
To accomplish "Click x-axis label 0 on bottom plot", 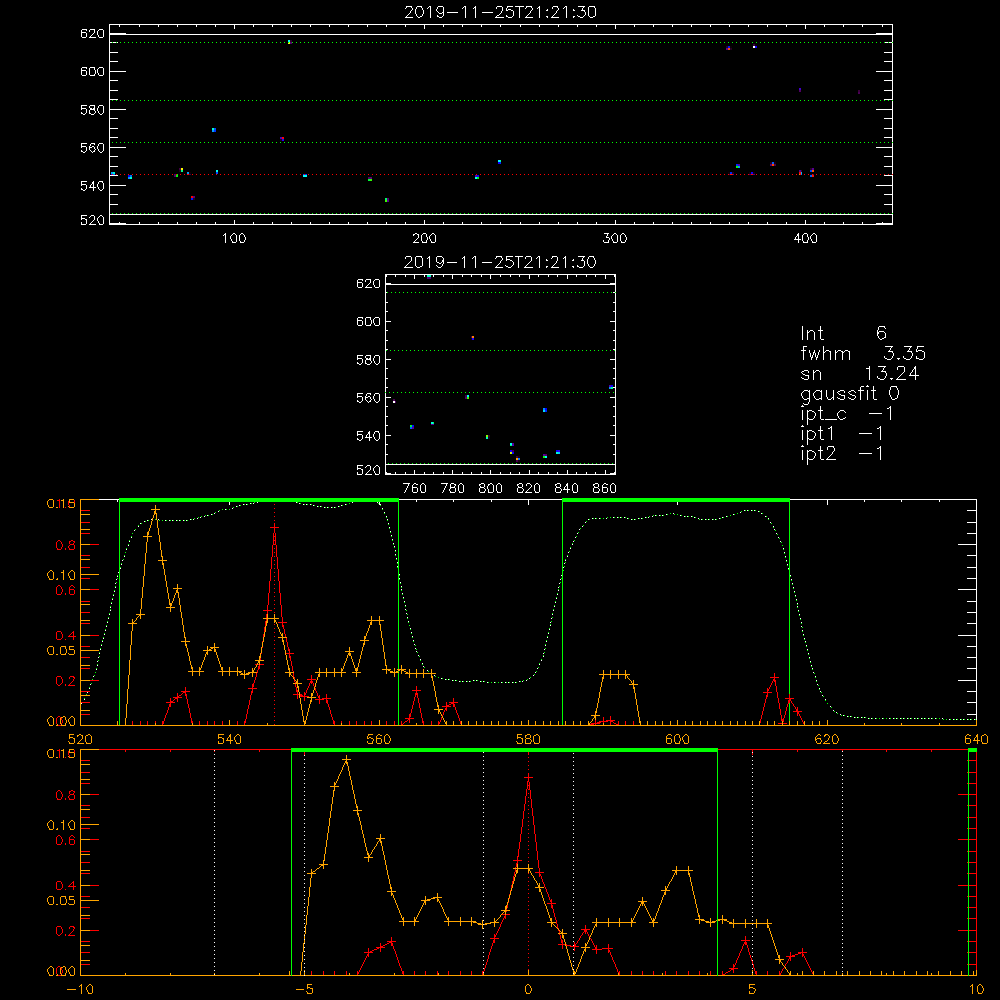I will pos(528,989).
